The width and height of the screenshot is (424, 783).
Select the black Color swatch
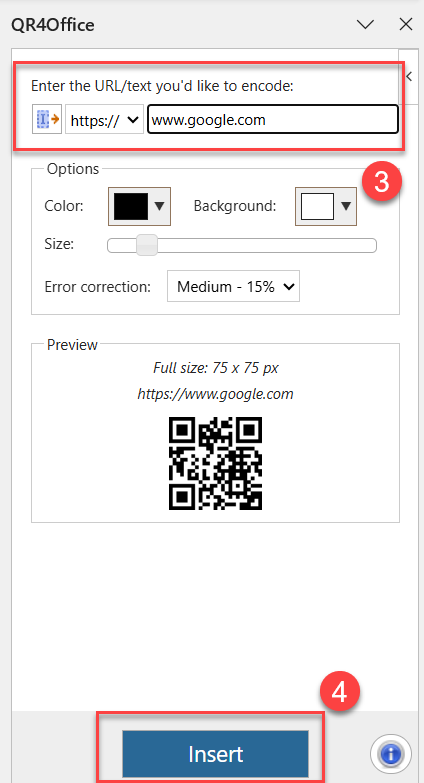click(131, 206)
